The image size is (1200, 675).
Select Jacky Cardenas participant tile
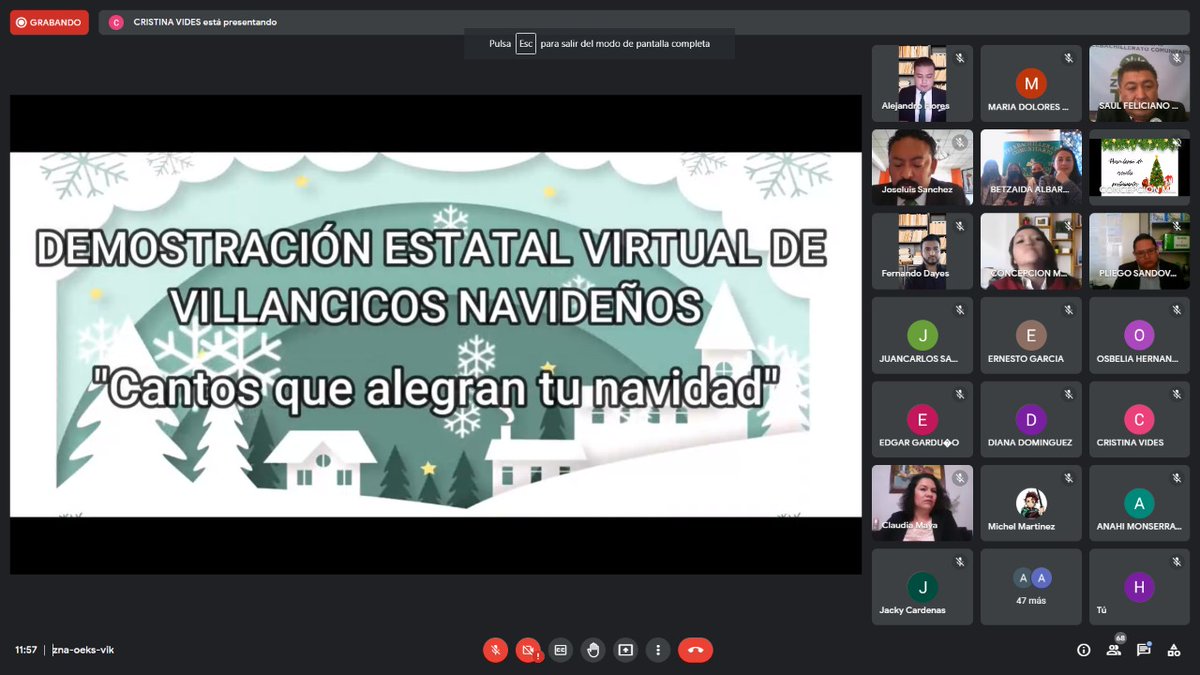coord(922,587)
